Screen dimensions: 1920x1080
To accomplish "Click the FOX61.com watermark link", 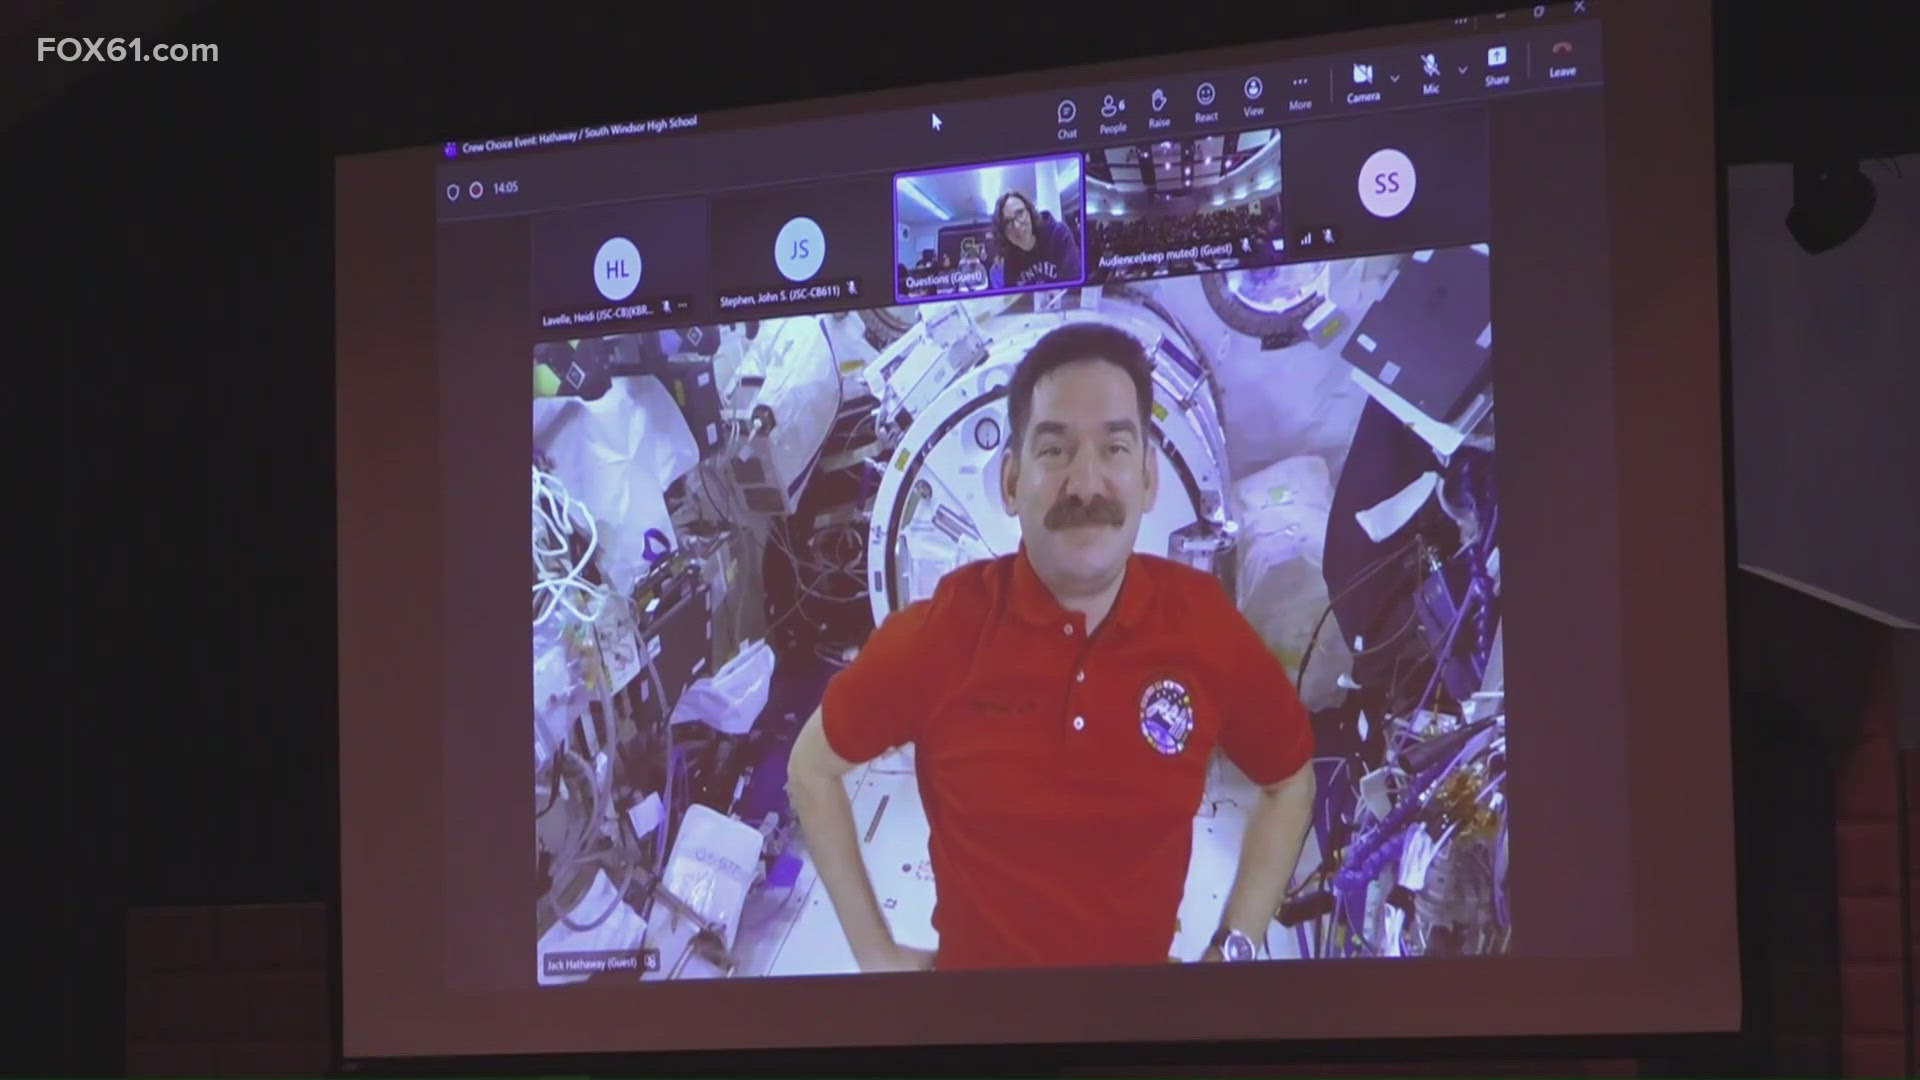I will (127, 51).
